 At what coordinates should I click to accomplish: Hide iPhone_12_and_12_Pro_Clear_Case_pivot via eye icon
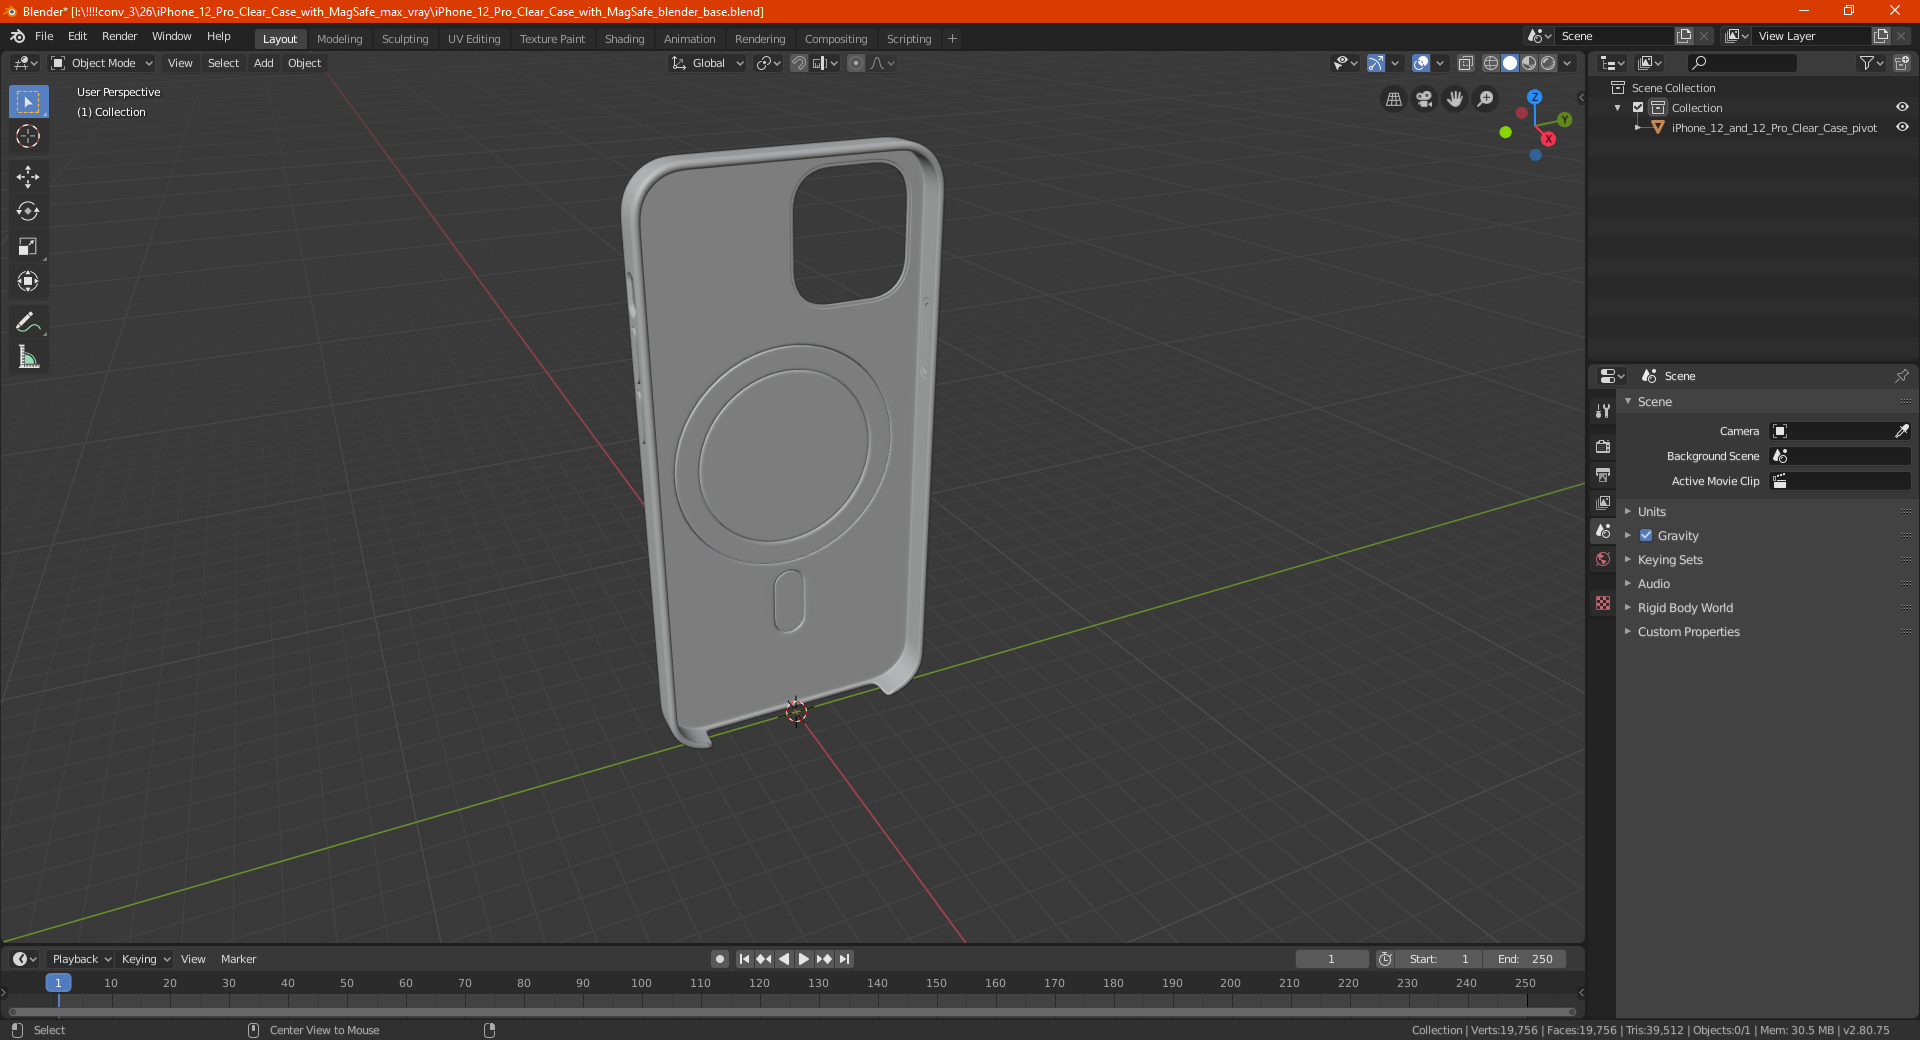(x=1902, y=128)
